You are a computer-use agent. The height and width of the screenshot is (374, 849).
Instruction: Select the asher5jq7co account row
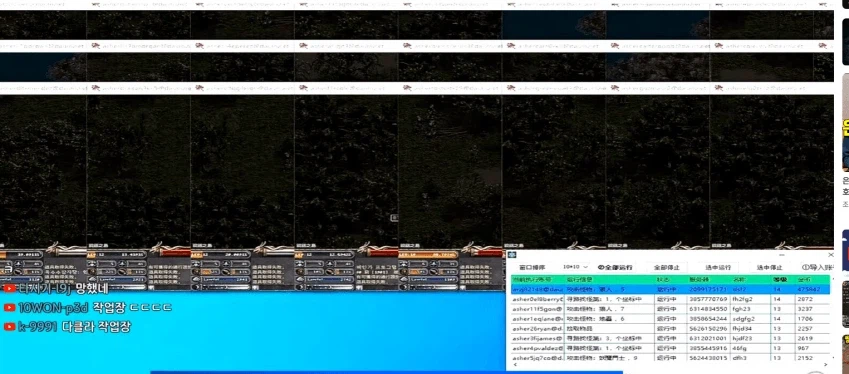[x=670, y=358]
